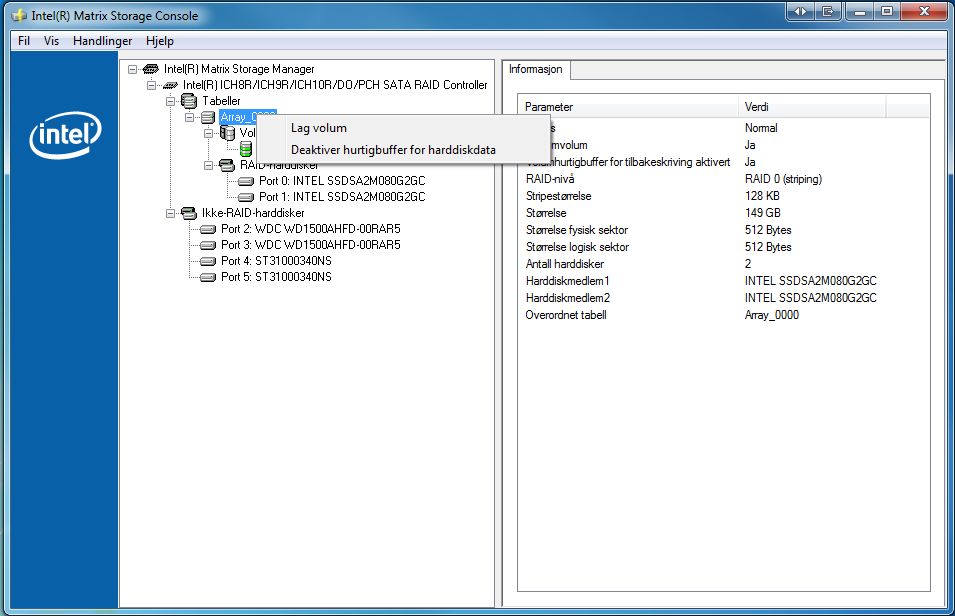Open the Handlinger menu
The height and width of the screenshot is (616, 955).
102,41
